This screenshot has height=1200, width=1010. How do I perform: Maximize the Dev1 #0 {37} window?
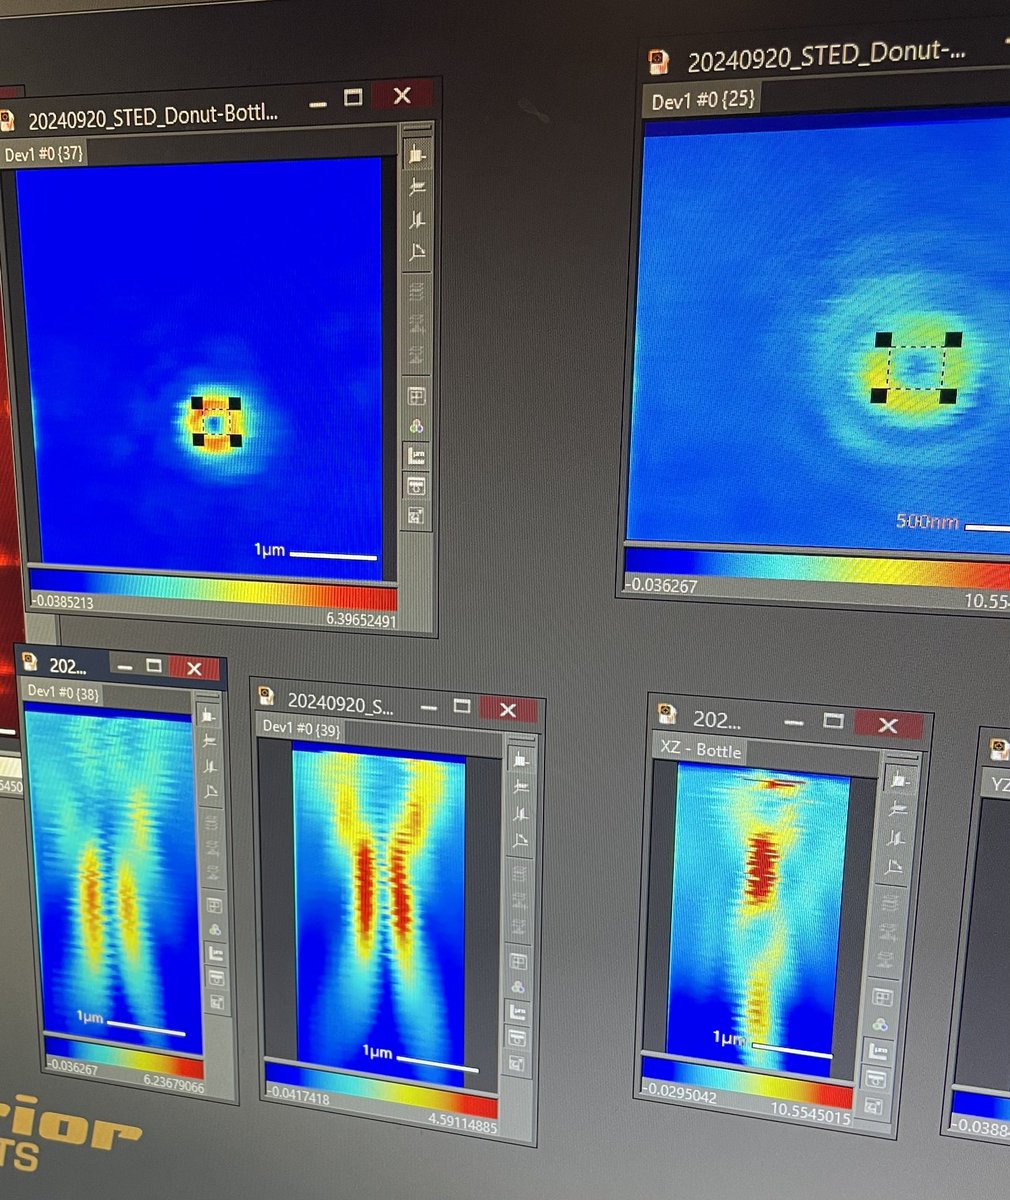pos(352,97)
